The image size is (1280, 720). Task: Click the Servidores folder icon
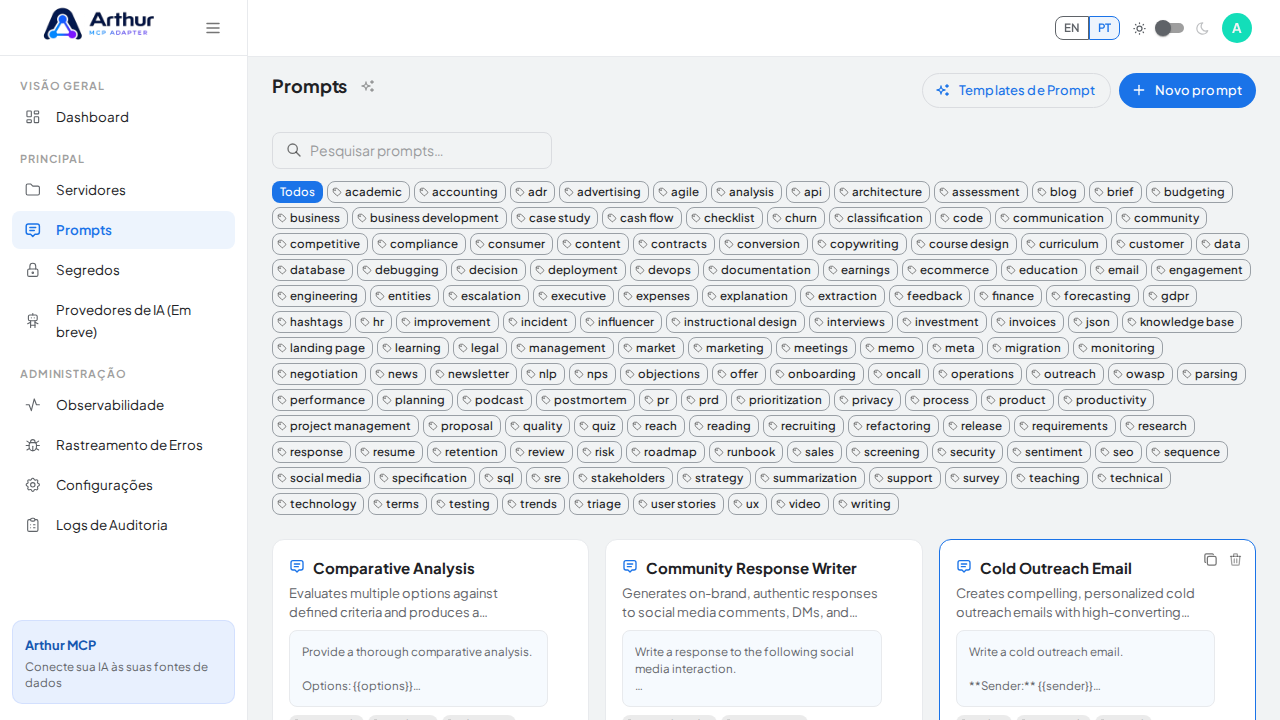point(33,190)
